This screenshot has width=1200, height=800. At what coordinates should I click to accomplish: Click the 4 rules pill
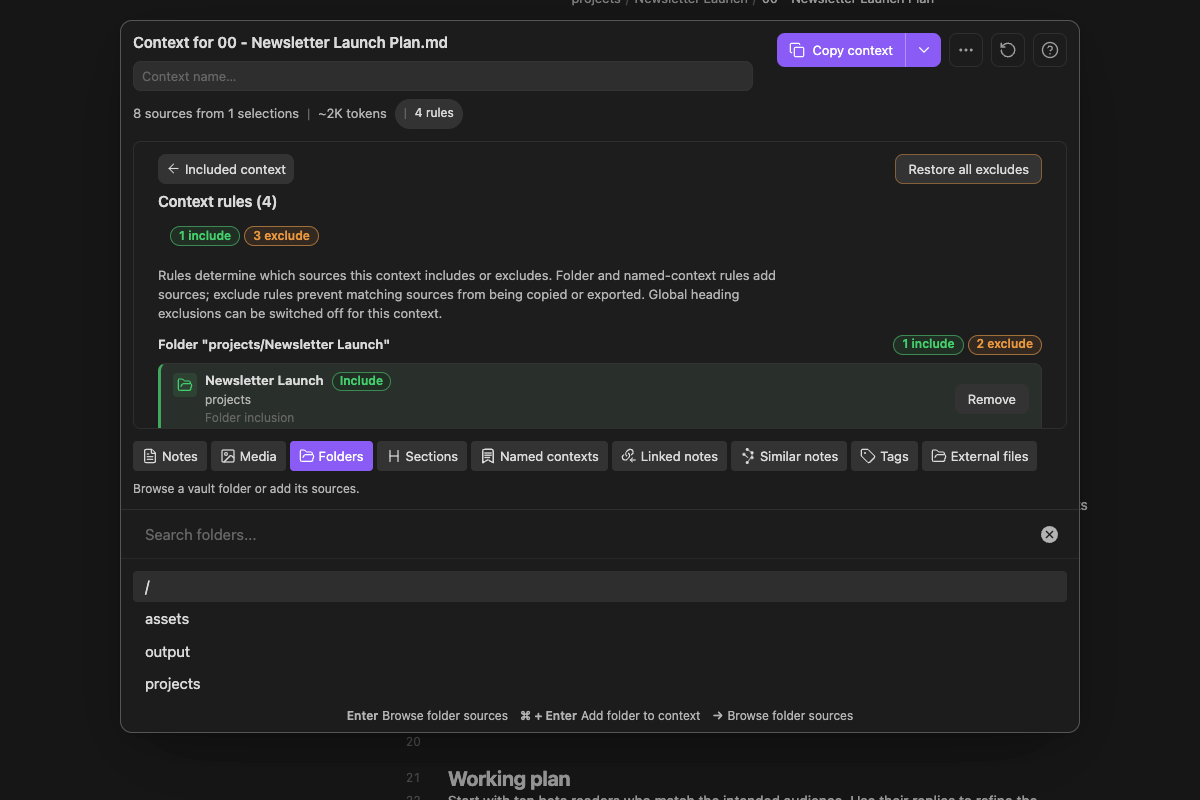[x=429, y=113]
